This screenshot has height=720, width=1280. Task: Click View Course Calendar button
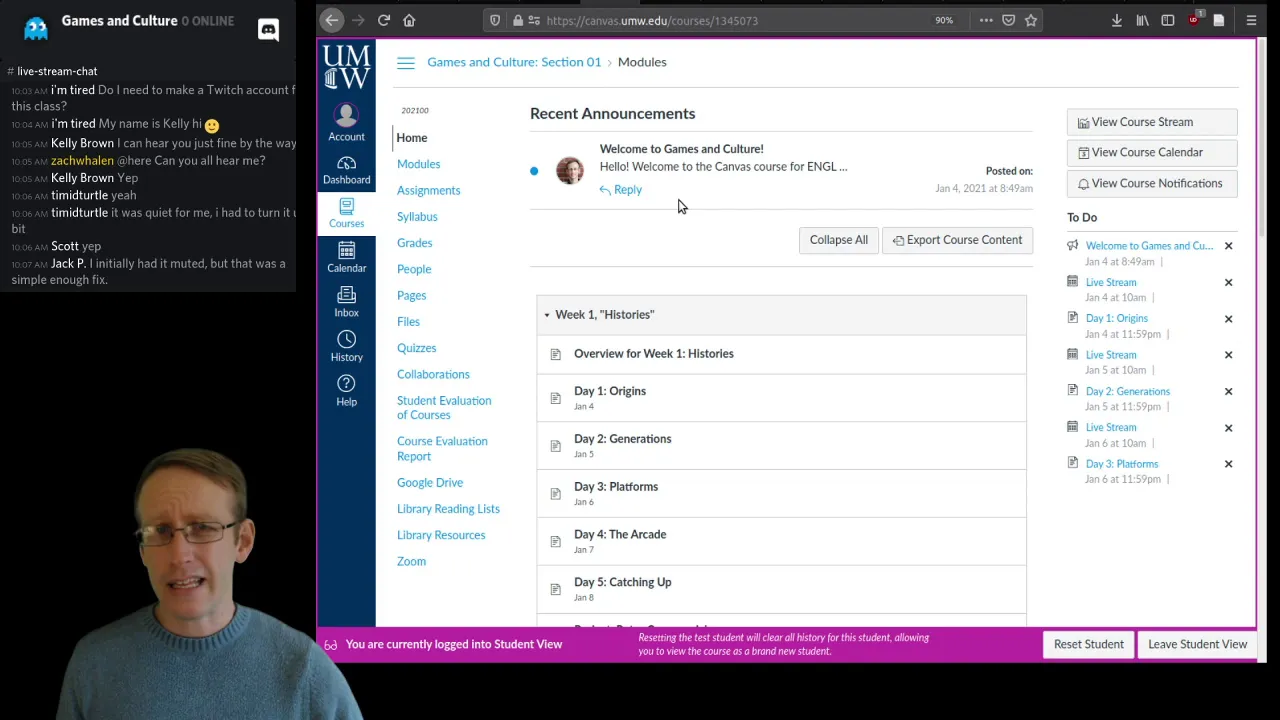pos(1152,153)
